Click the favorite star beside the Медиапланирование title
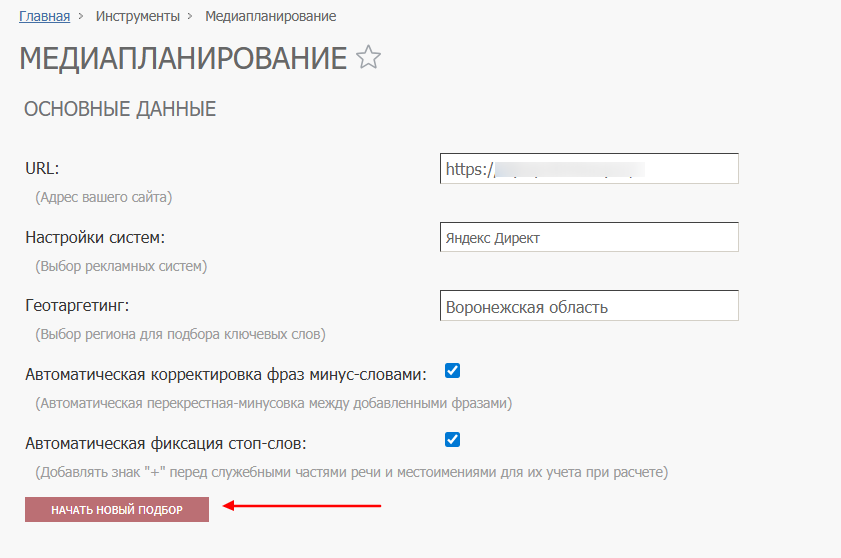Image resolution: width=841 pixels, height=558 pixels. click(369, 58)
